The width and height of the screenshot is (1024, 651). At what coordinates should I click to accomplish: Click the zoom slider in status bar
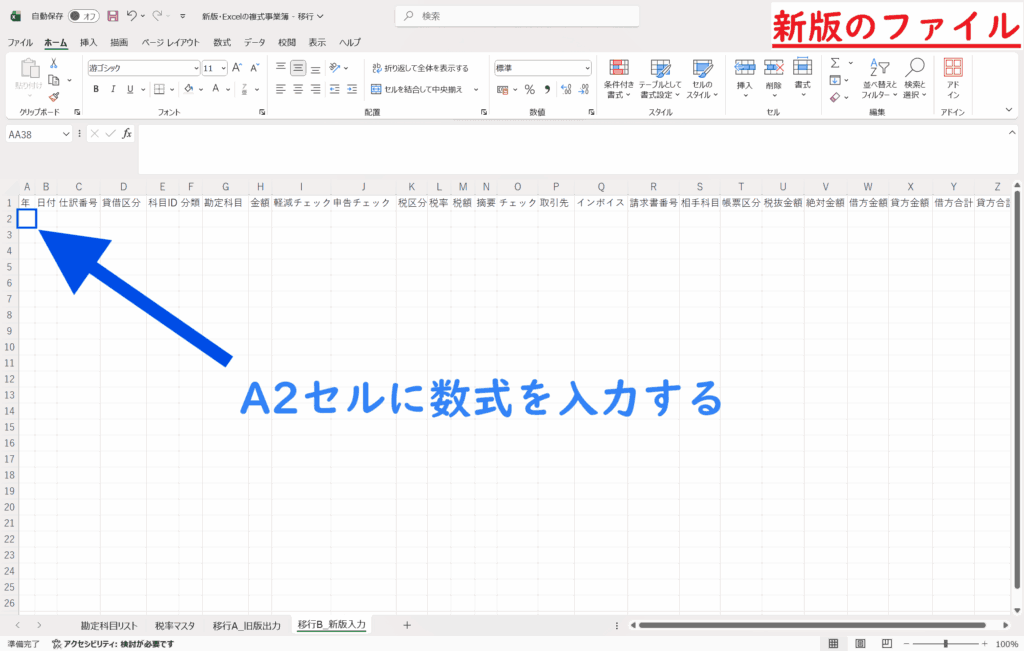pos(945,644)
